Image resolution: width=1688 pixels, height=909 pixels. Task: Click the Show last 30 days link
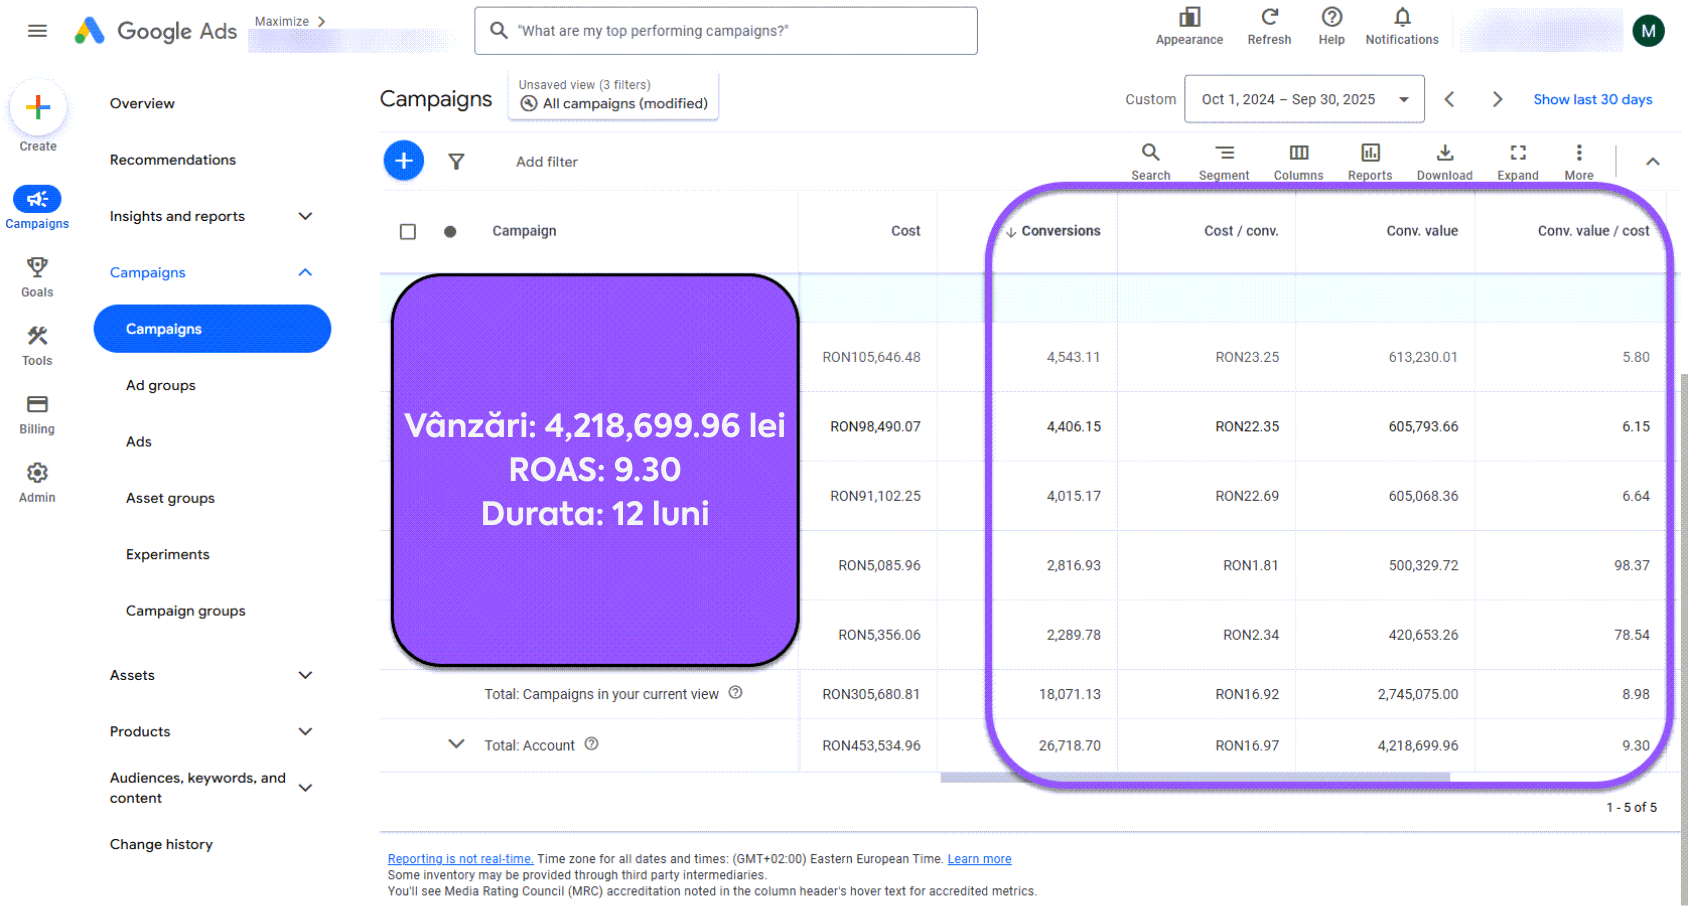pyautogui.click(x=1592, y=99)
